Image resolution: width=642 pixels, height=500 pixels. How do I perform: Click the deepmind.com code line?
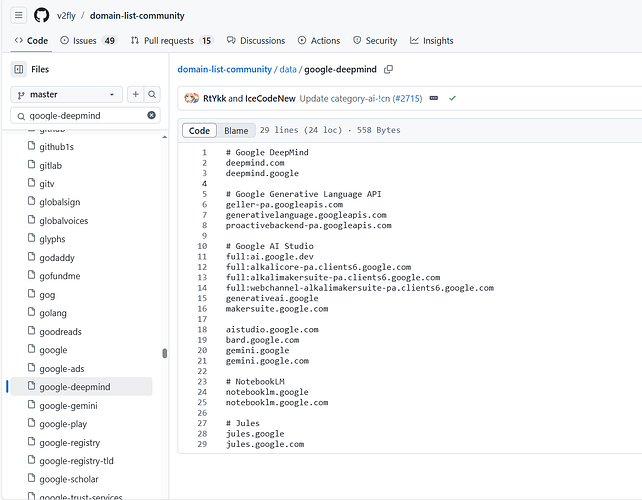coord(255,163)
